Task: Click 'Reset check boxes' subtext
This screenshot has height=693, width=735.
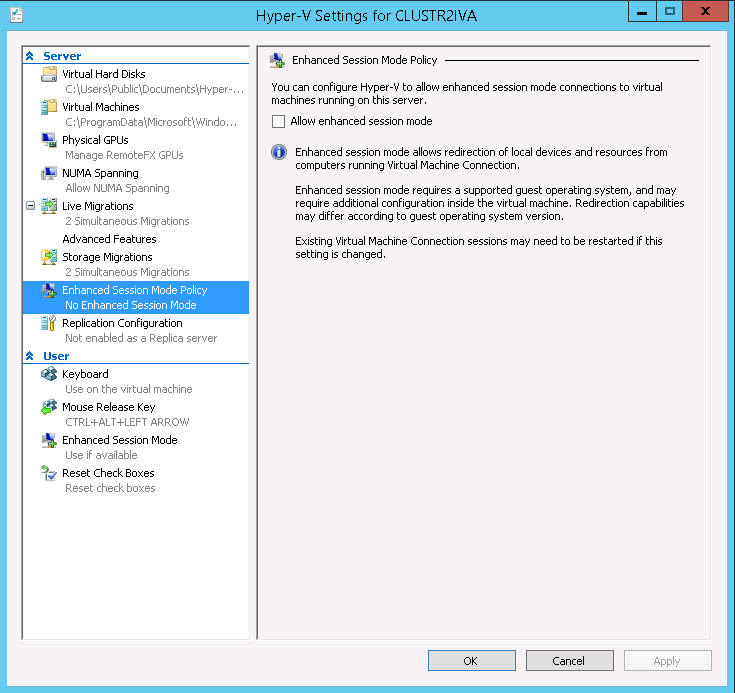Action: (110, 488)
